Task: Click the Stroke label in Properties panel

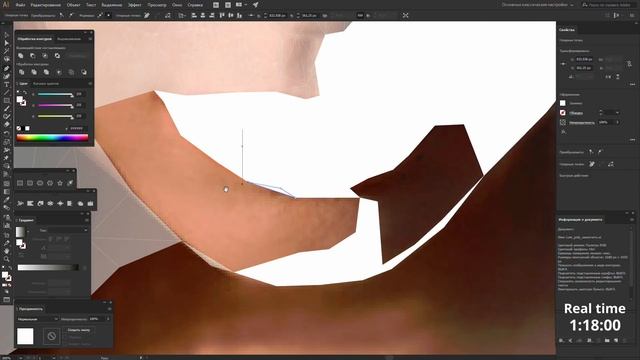Action: click(576, 113)
